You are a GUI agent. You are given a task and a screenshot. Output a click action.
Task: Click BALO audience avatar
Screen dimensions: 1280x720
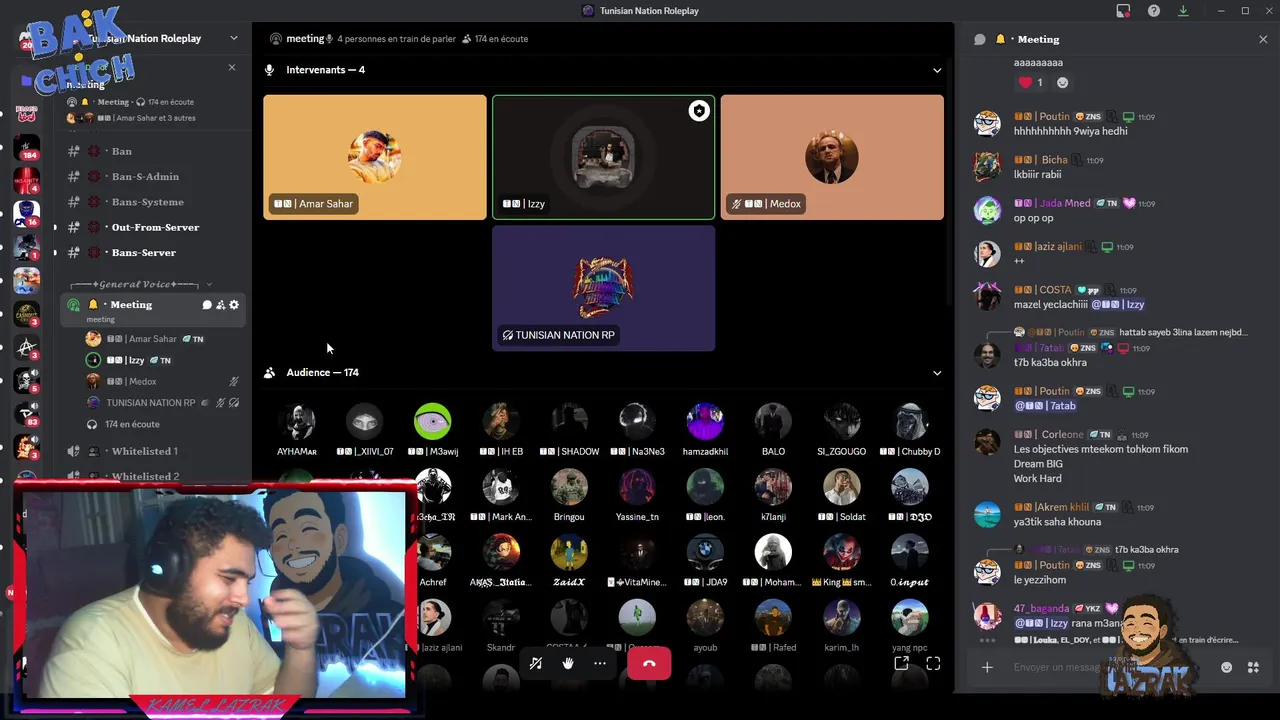click(x=773, y=422)
